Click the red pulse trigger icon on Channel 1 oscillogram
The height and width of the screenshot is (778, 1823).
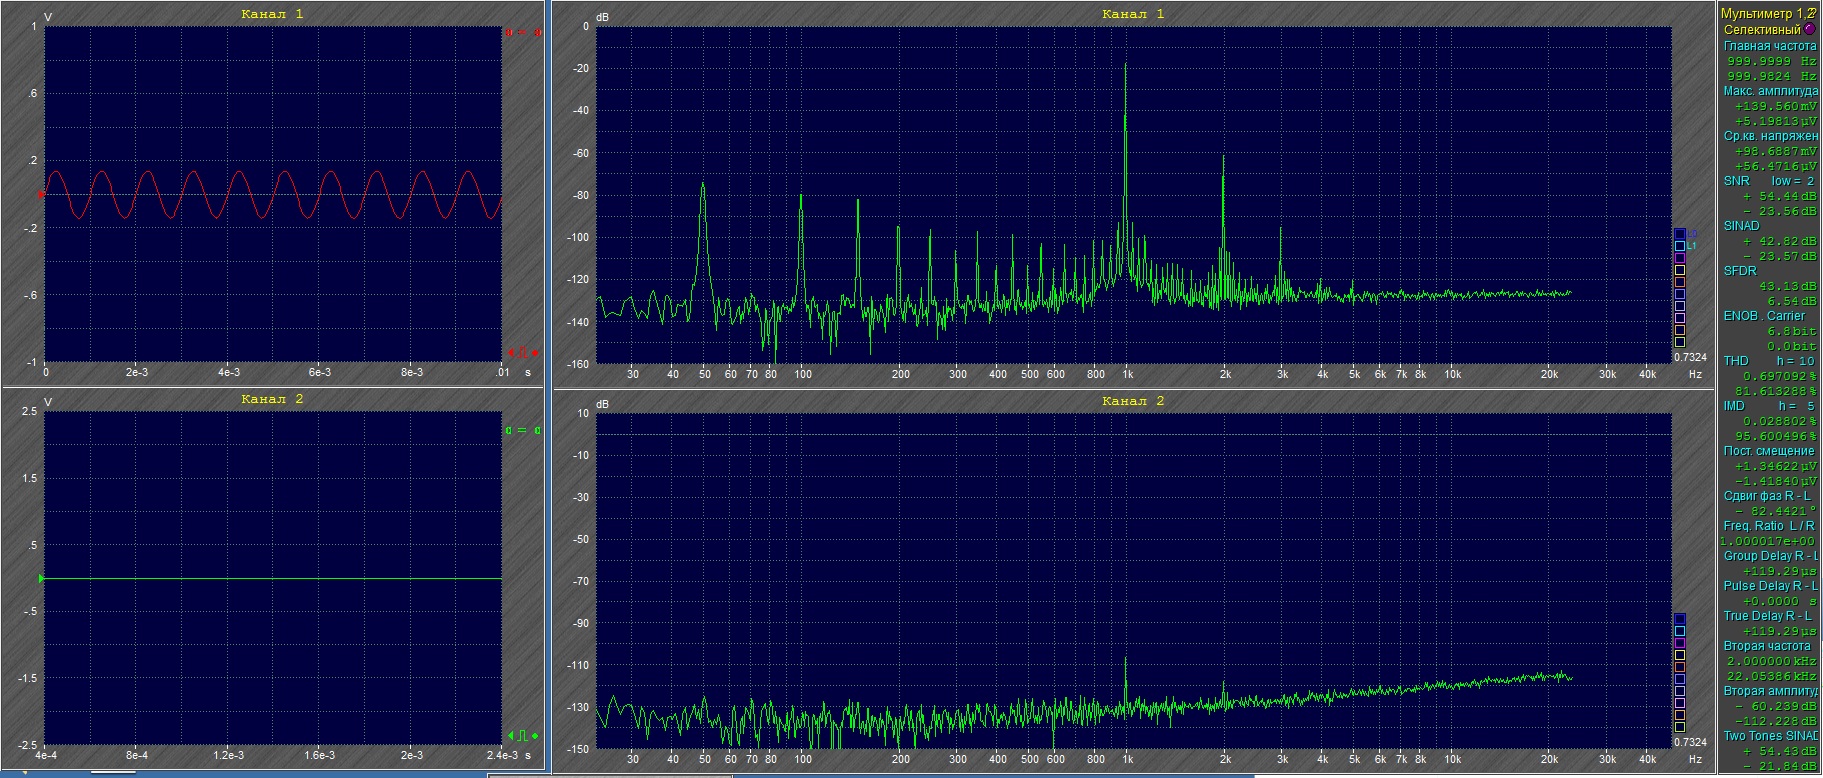pos(523,352)
